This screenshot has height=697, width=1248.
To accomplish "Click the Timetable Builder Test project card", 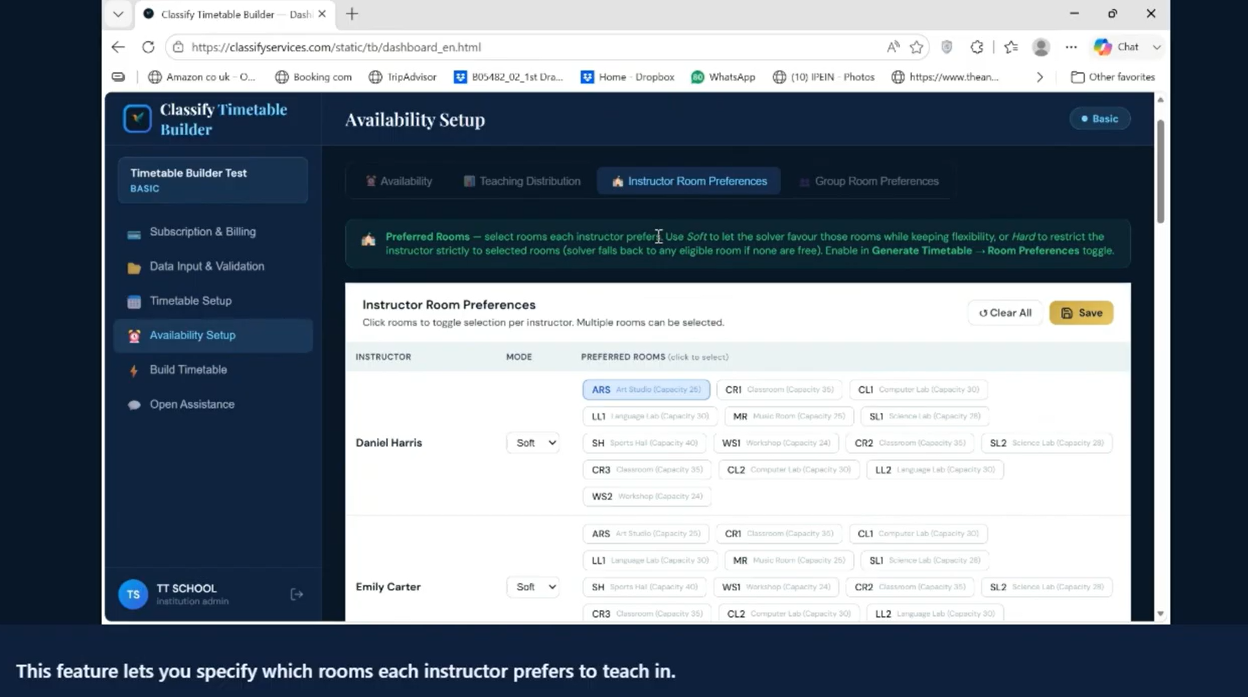I will point(213,181).
